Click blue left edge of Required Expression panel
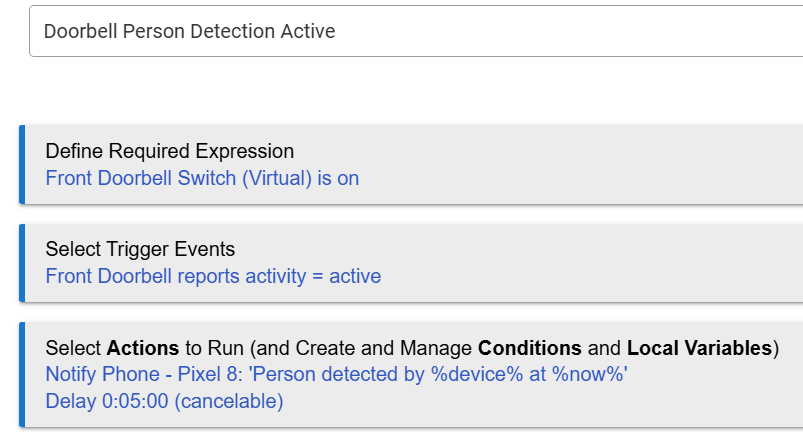Image resolution: width=803 pixels, height=432 pixels. [21, 164]
